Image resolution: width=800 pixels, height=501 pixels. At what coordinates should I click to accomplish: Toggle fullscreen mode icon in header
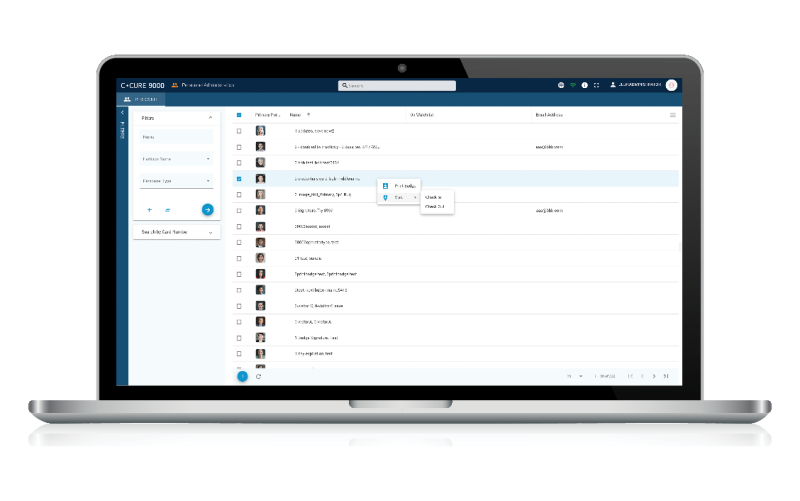point(597,86)
